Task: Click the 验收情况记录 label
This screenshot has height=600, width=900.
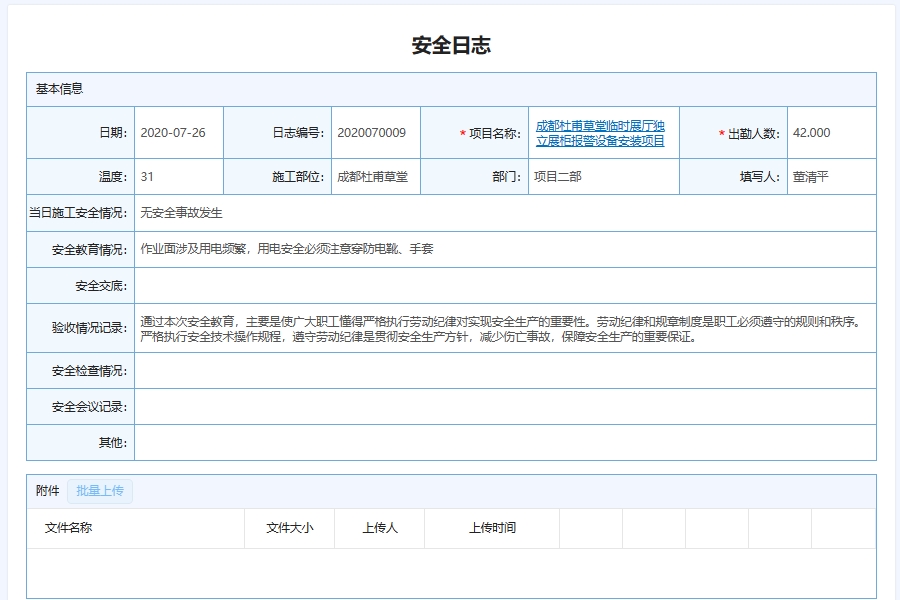Action: coord(90,328)
